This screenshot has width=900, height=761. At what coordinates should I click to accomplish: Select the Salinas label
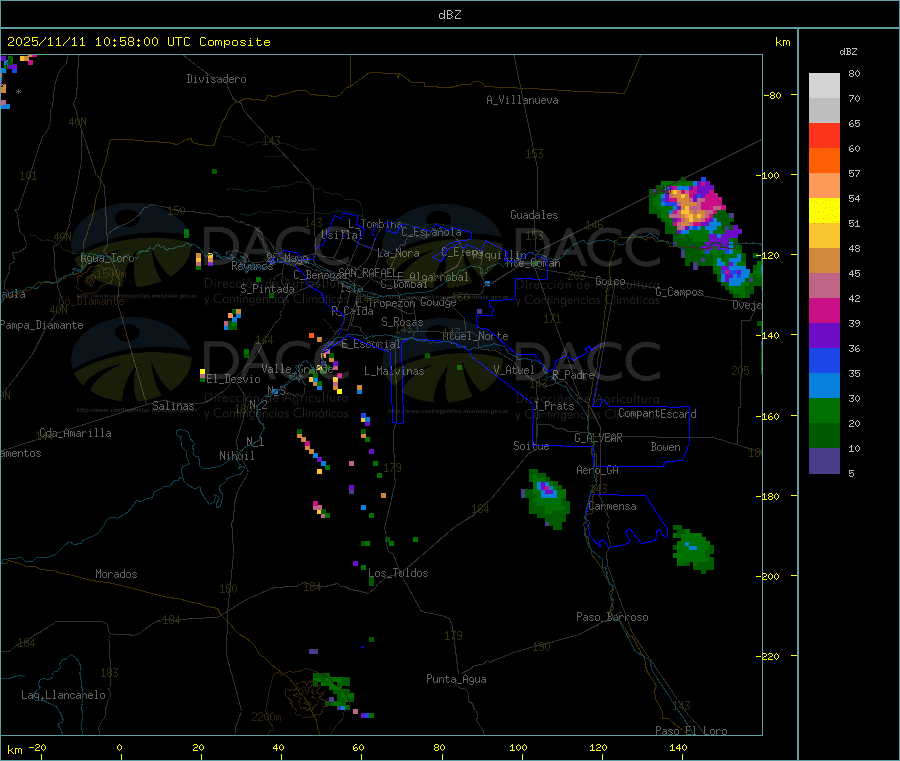tap(173, 406)
